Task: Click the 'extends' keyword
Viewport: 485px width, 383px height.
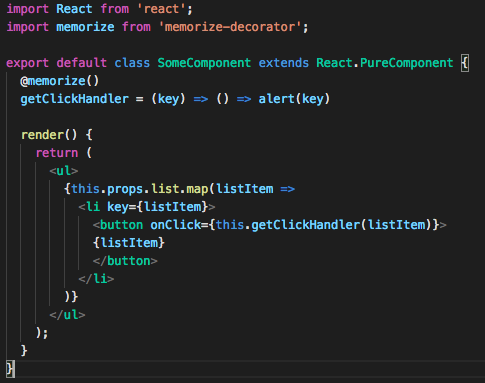Action: point(284,63)
